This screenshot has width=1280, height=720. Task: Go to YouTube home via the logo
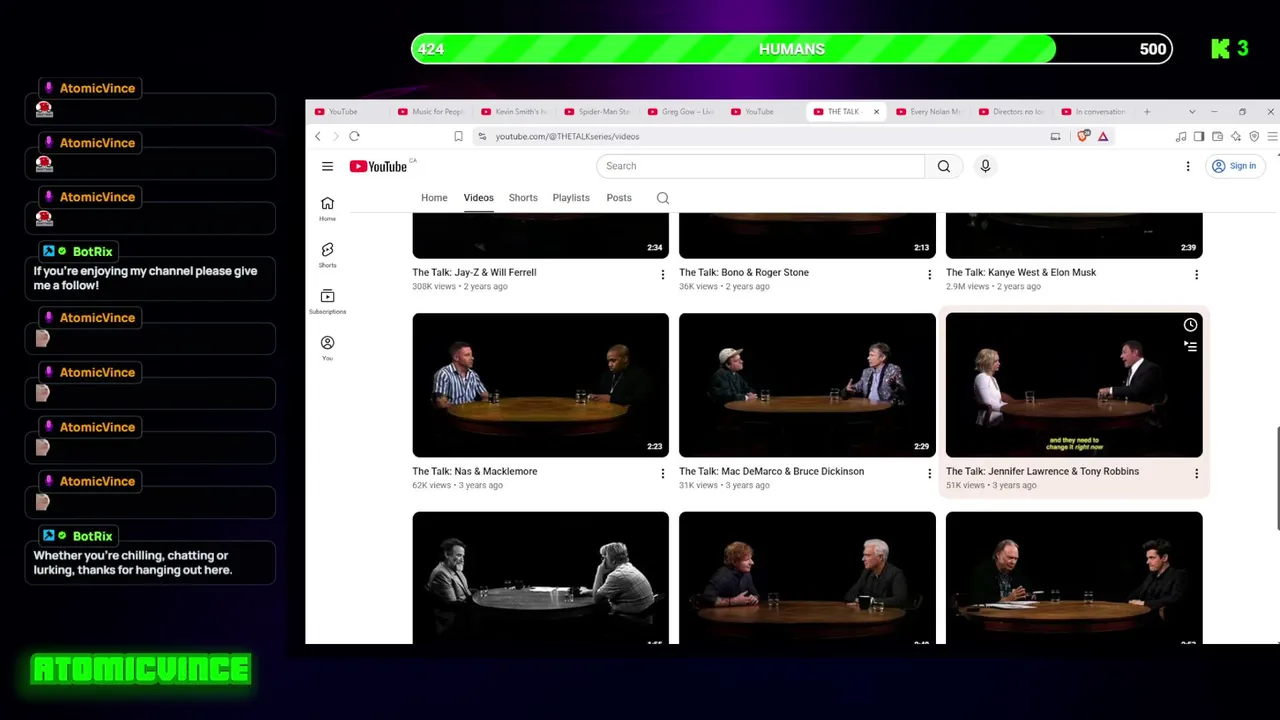click(379, 166)
